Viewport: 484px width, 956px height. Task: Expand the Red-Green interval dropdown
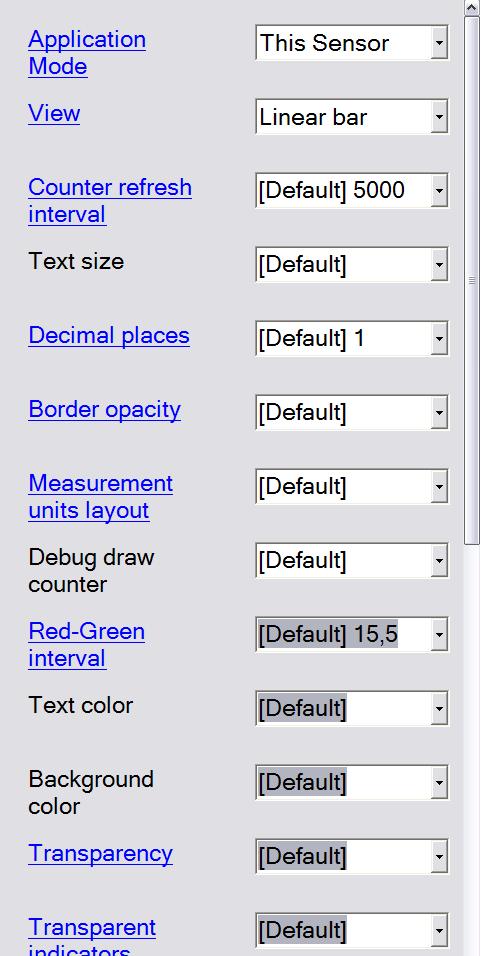coord(352,634)
